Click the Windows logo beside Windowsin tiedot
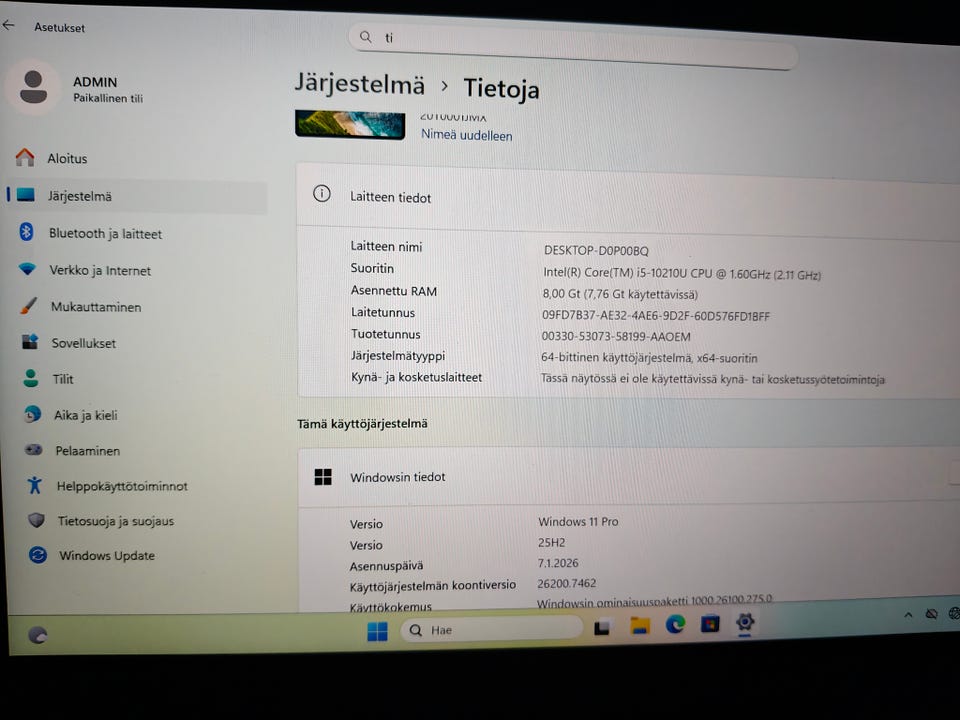 [323, 476]
